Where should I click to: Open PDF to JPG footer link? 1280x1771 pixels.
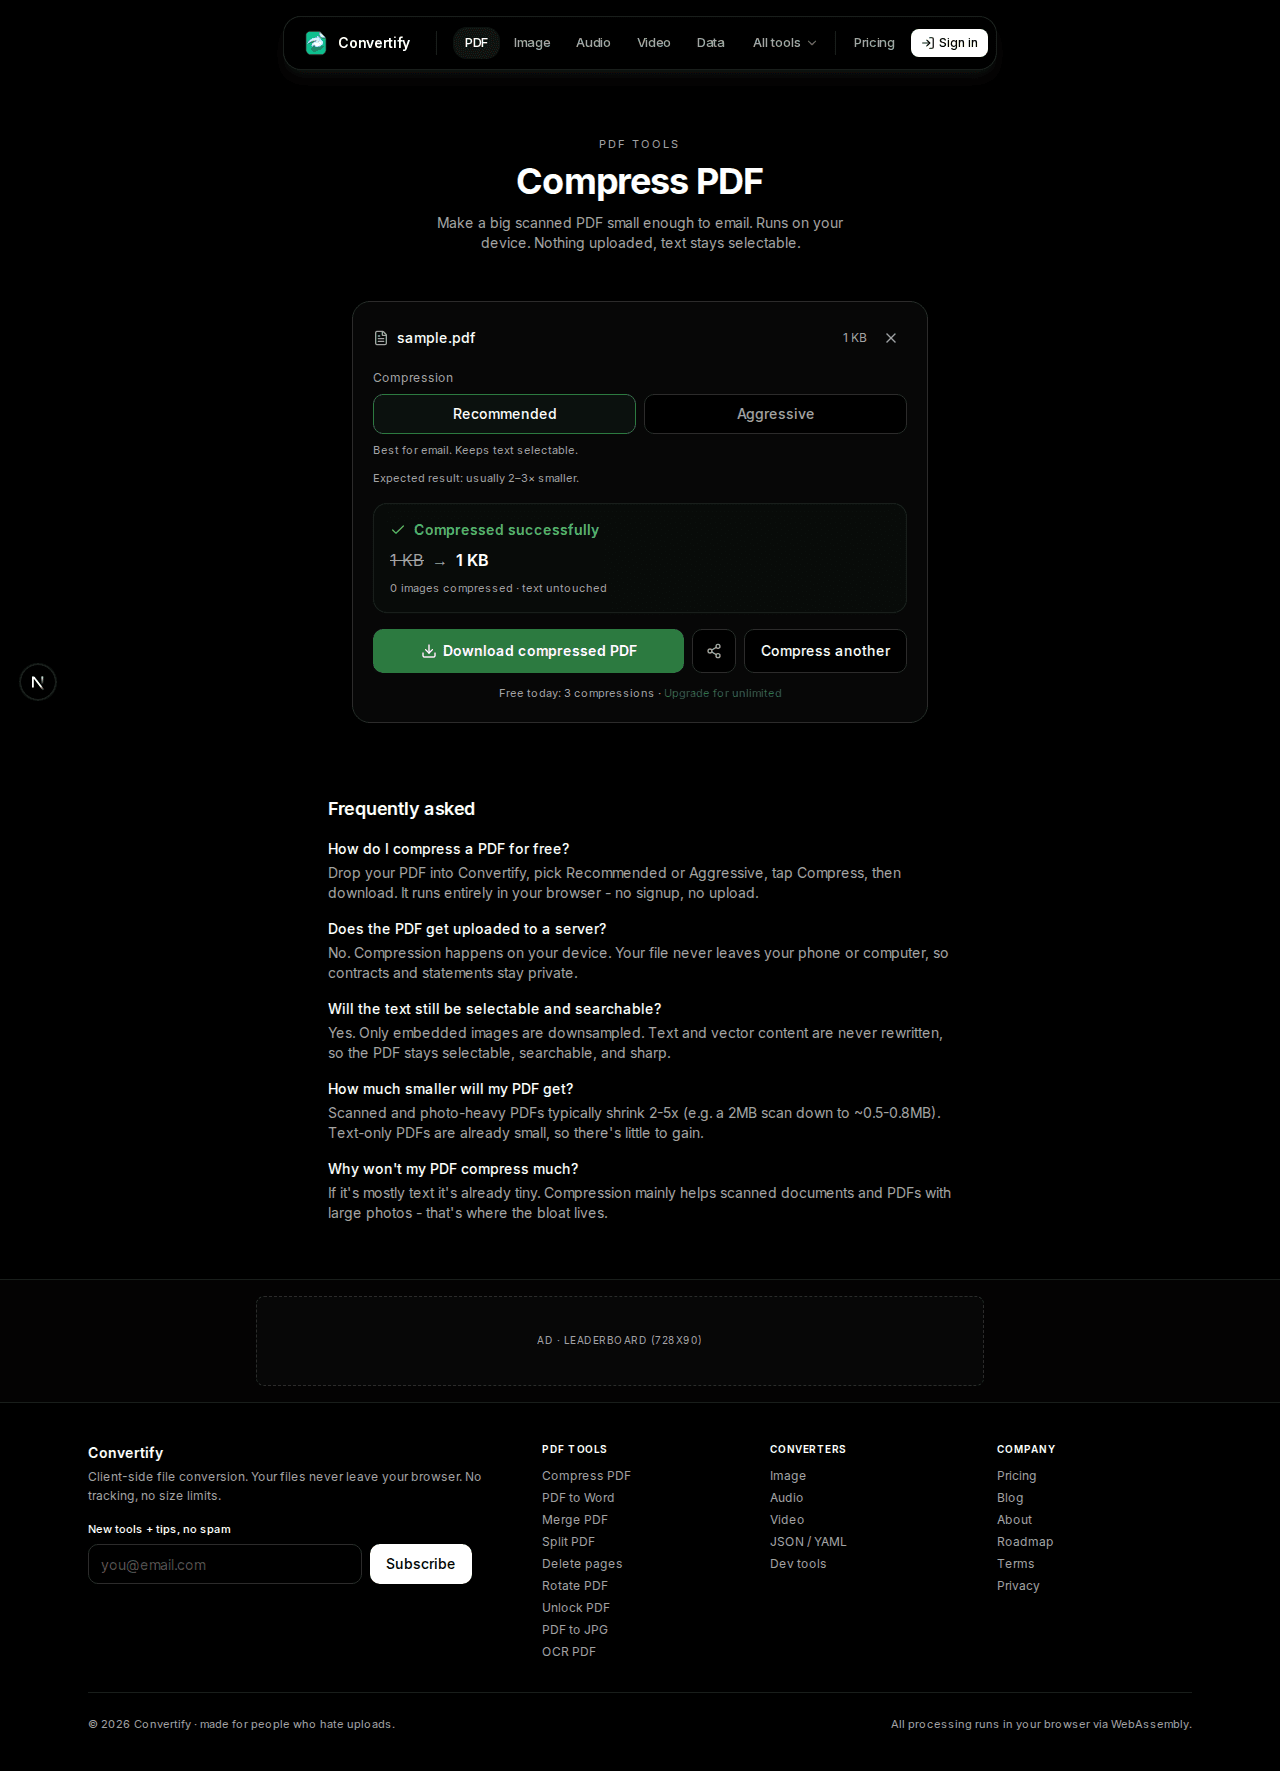575,1630
